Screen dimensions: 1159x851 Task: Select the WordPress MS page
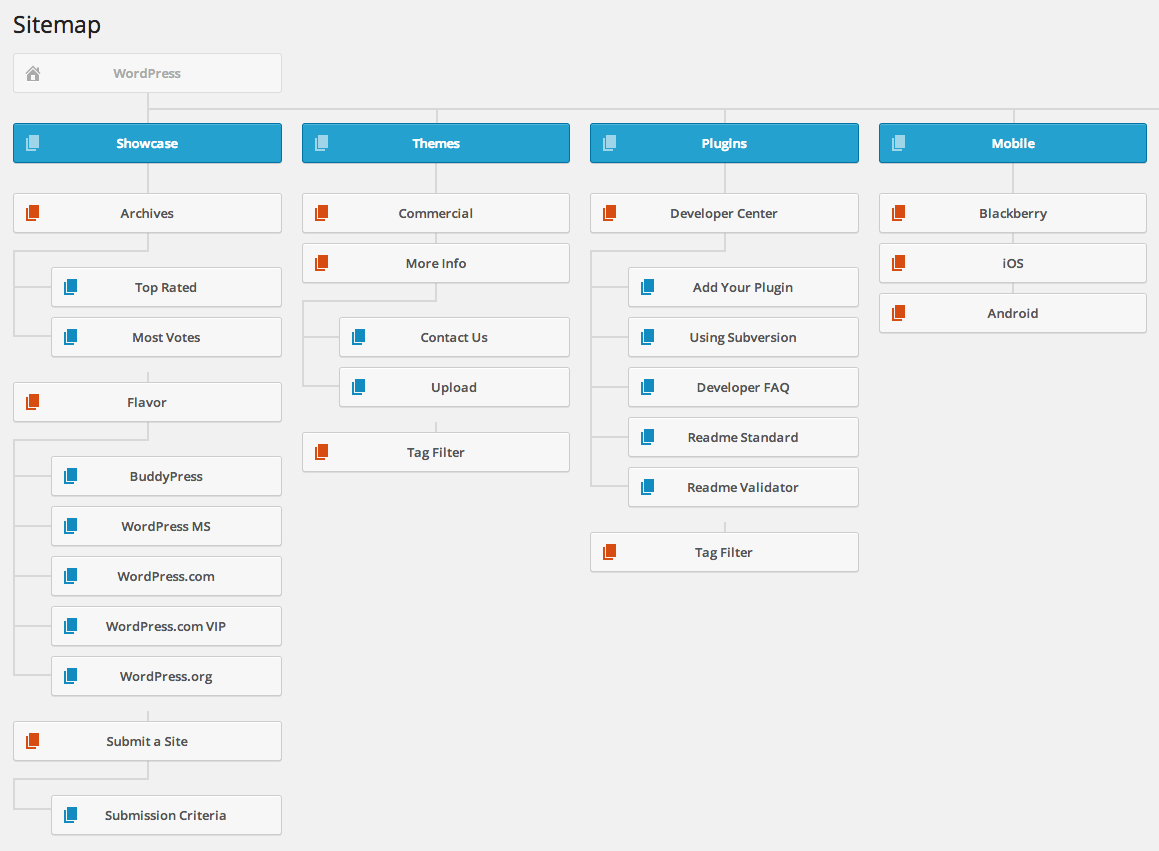[x=166, y=526]
